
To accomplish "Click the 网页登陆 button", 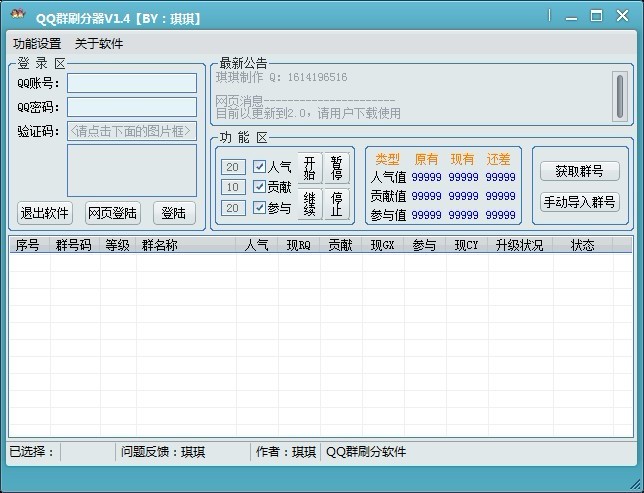I will click(113, 213).
